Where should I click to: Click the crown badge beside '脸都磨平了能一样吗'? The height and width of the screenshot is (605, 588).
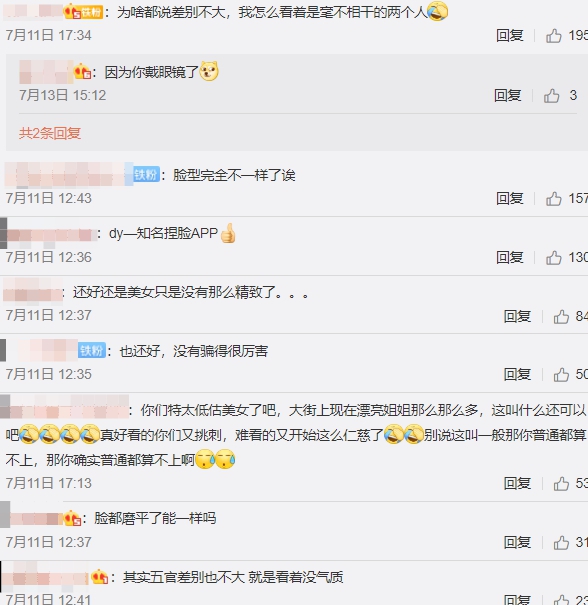(72, 518)
